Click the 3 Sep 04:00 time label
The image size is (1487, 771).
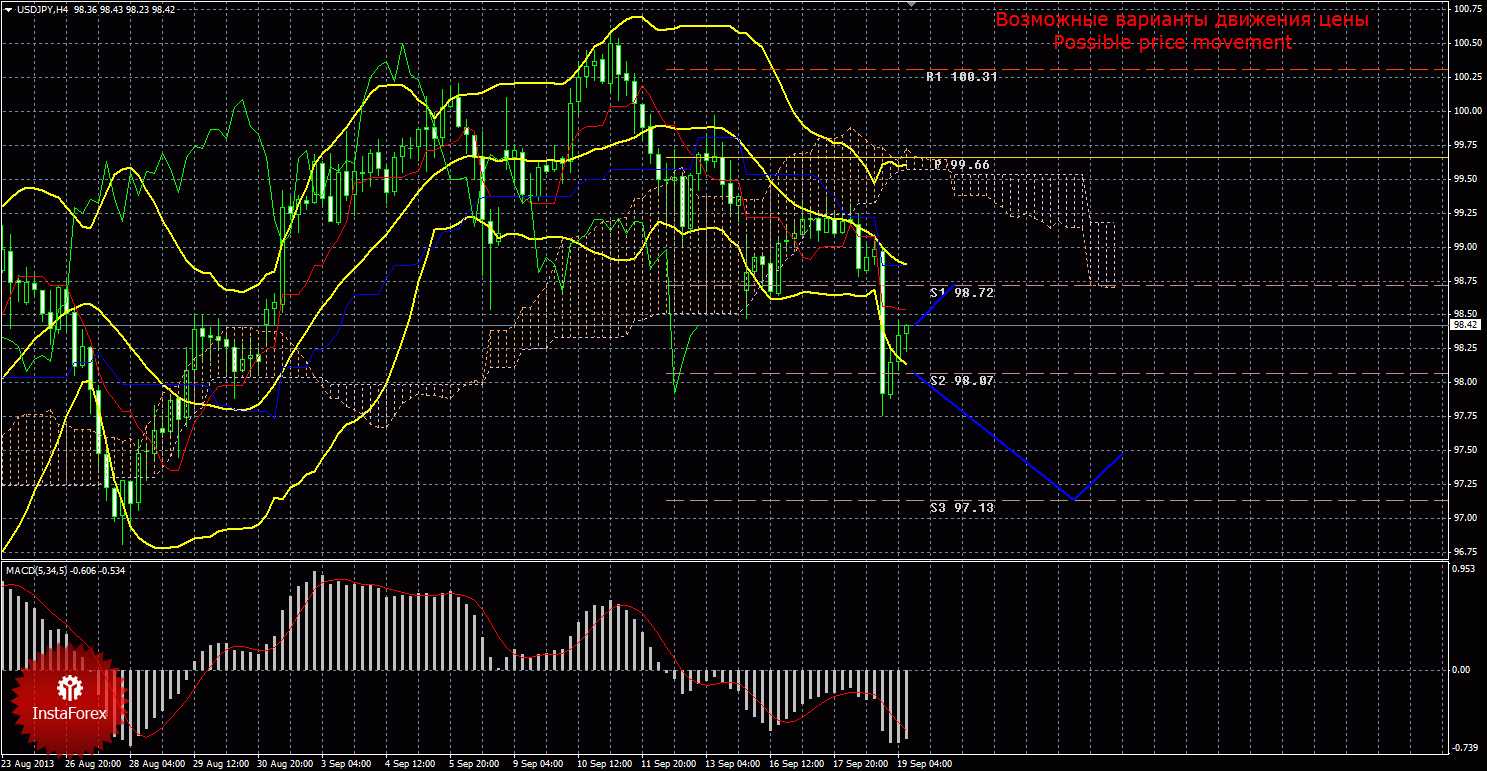pos(348,763)
